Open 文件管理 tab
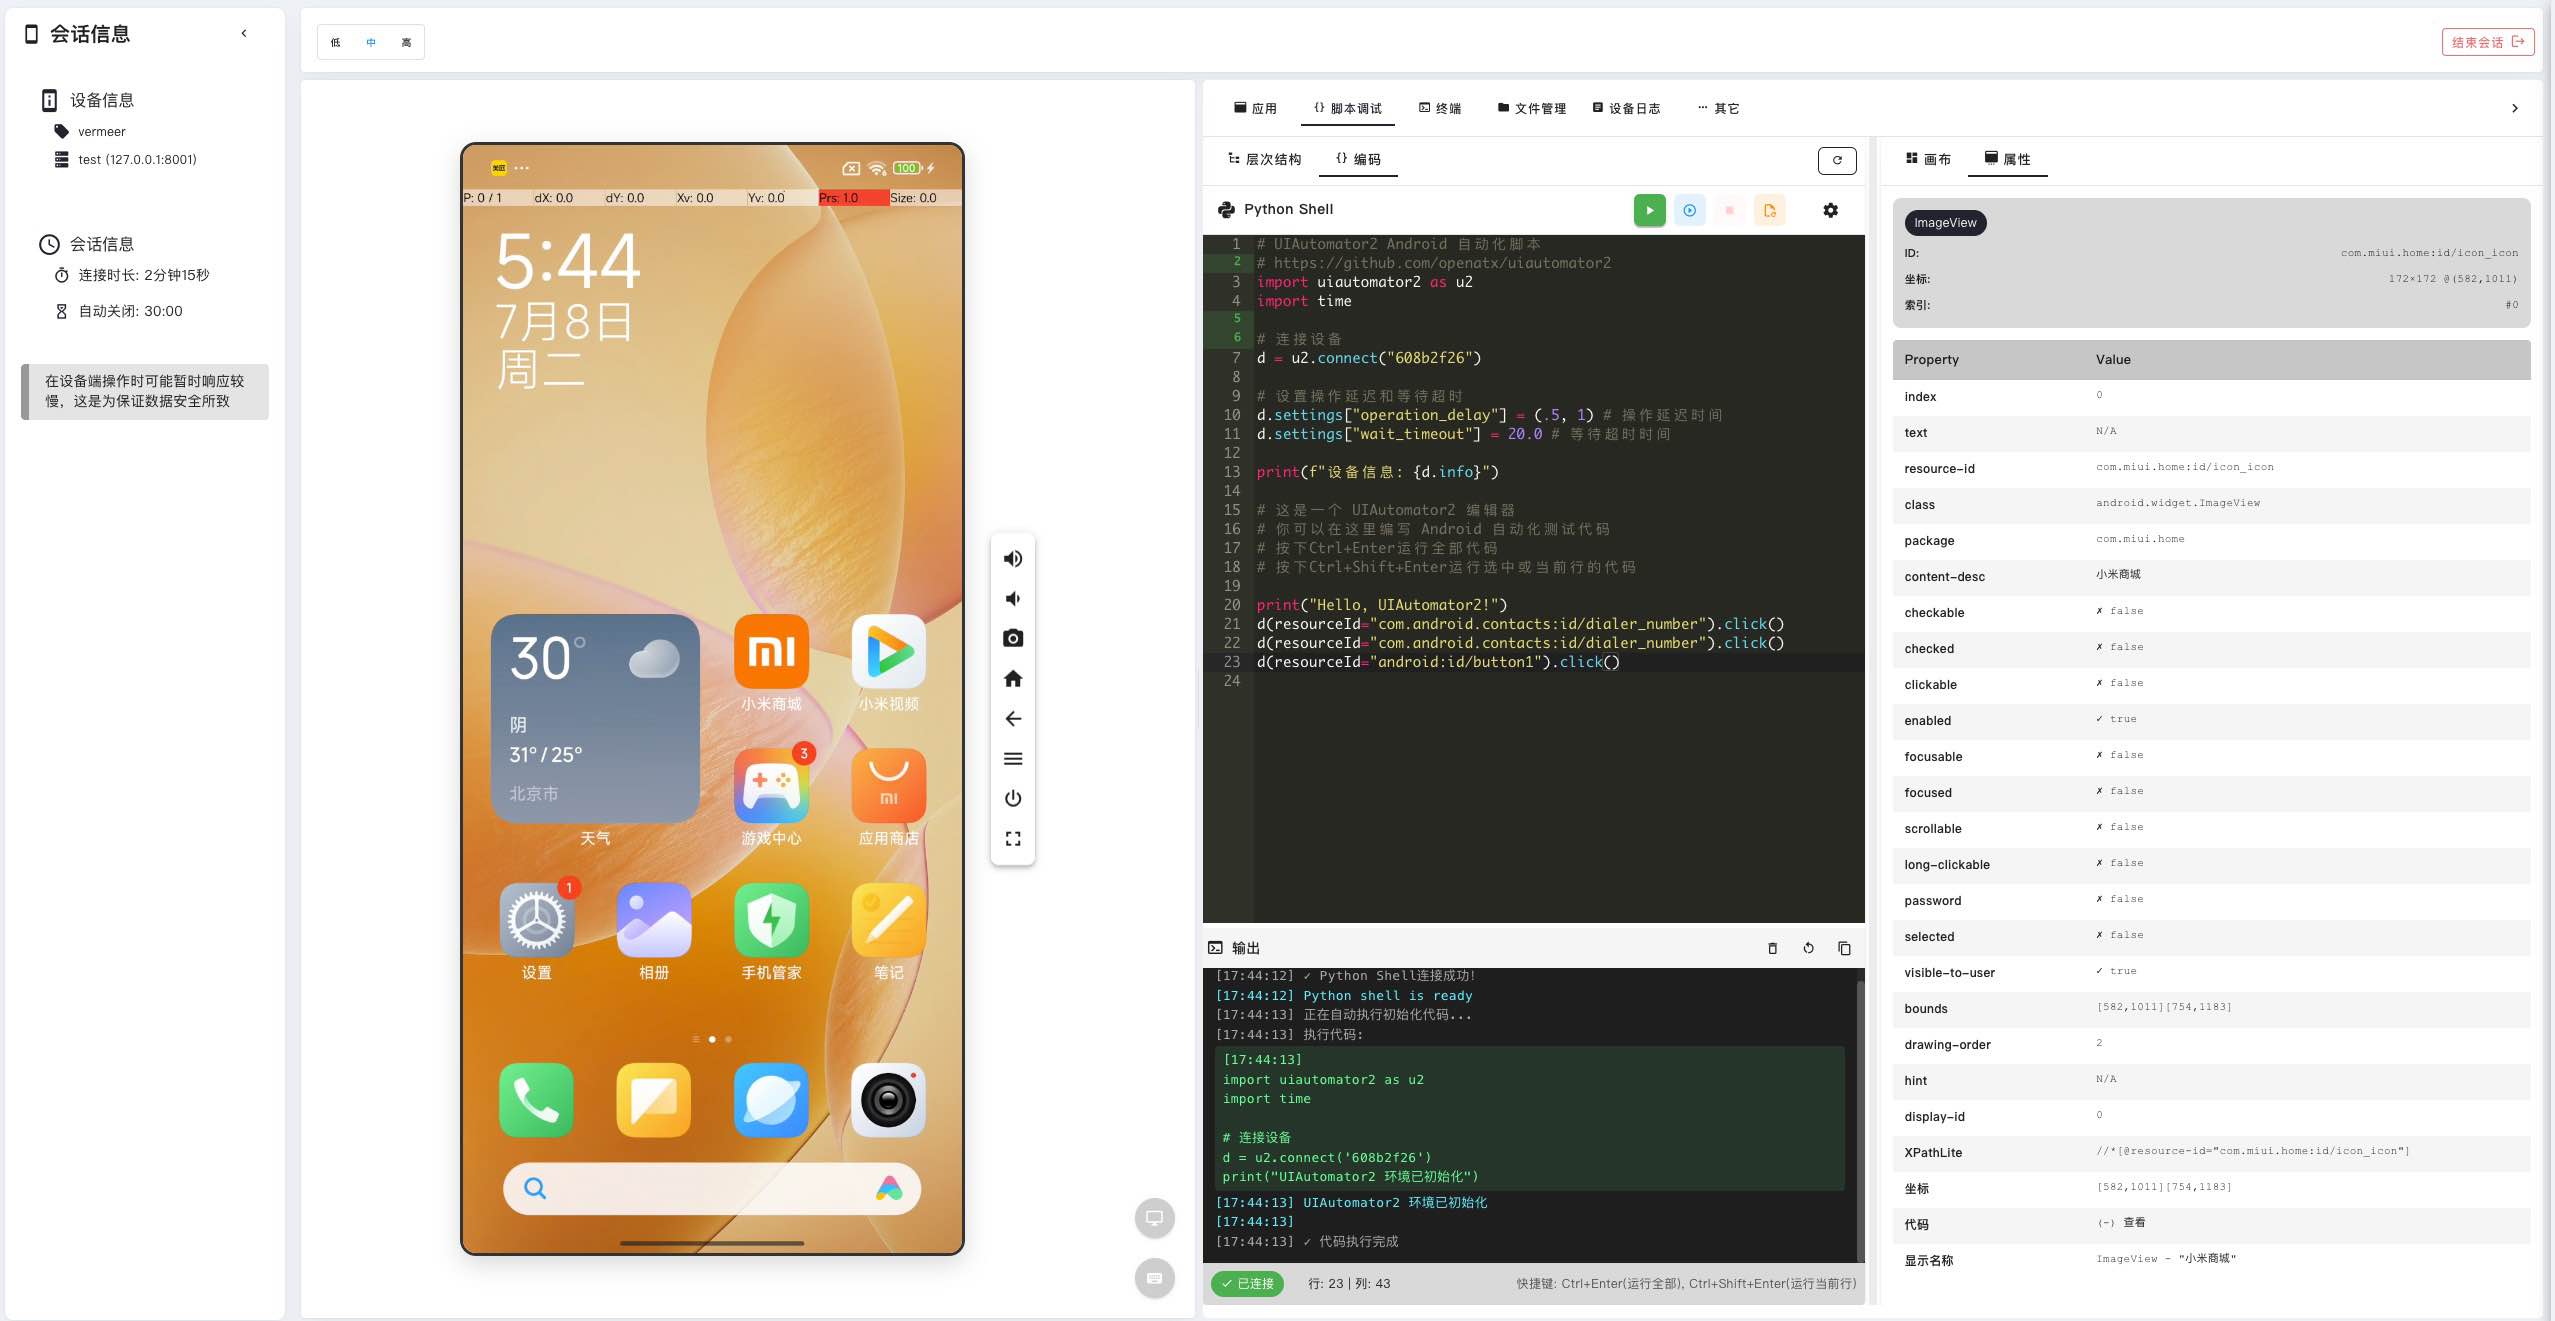 coord(1532,108)
